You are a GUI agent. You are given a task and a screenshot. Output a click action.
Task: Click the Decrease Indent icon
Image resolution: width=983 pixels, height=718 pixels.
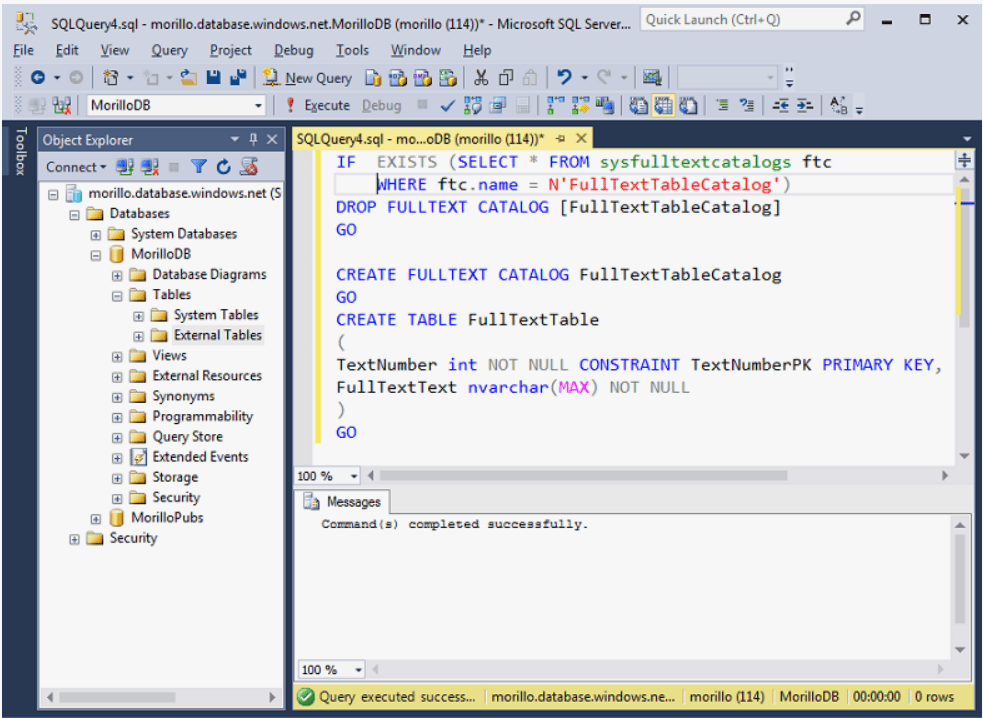tap(781, 105)
